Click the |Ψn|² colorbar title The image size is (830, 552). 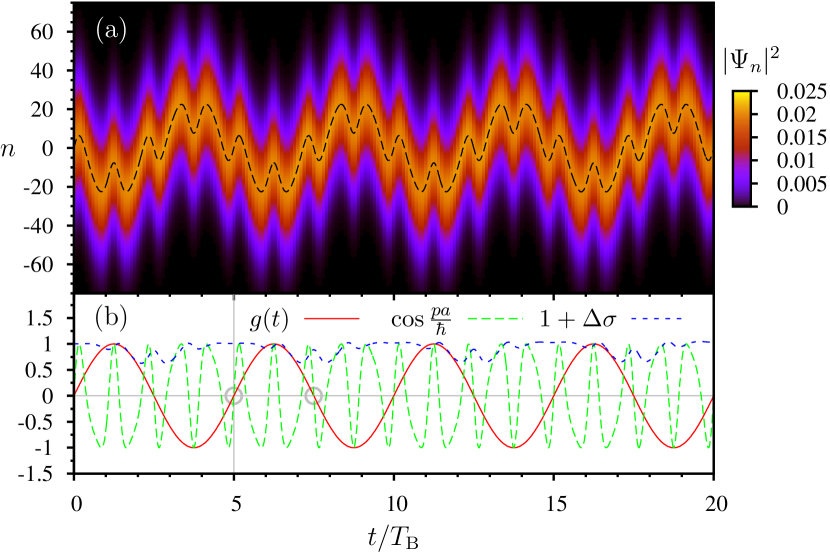[751, 61]
